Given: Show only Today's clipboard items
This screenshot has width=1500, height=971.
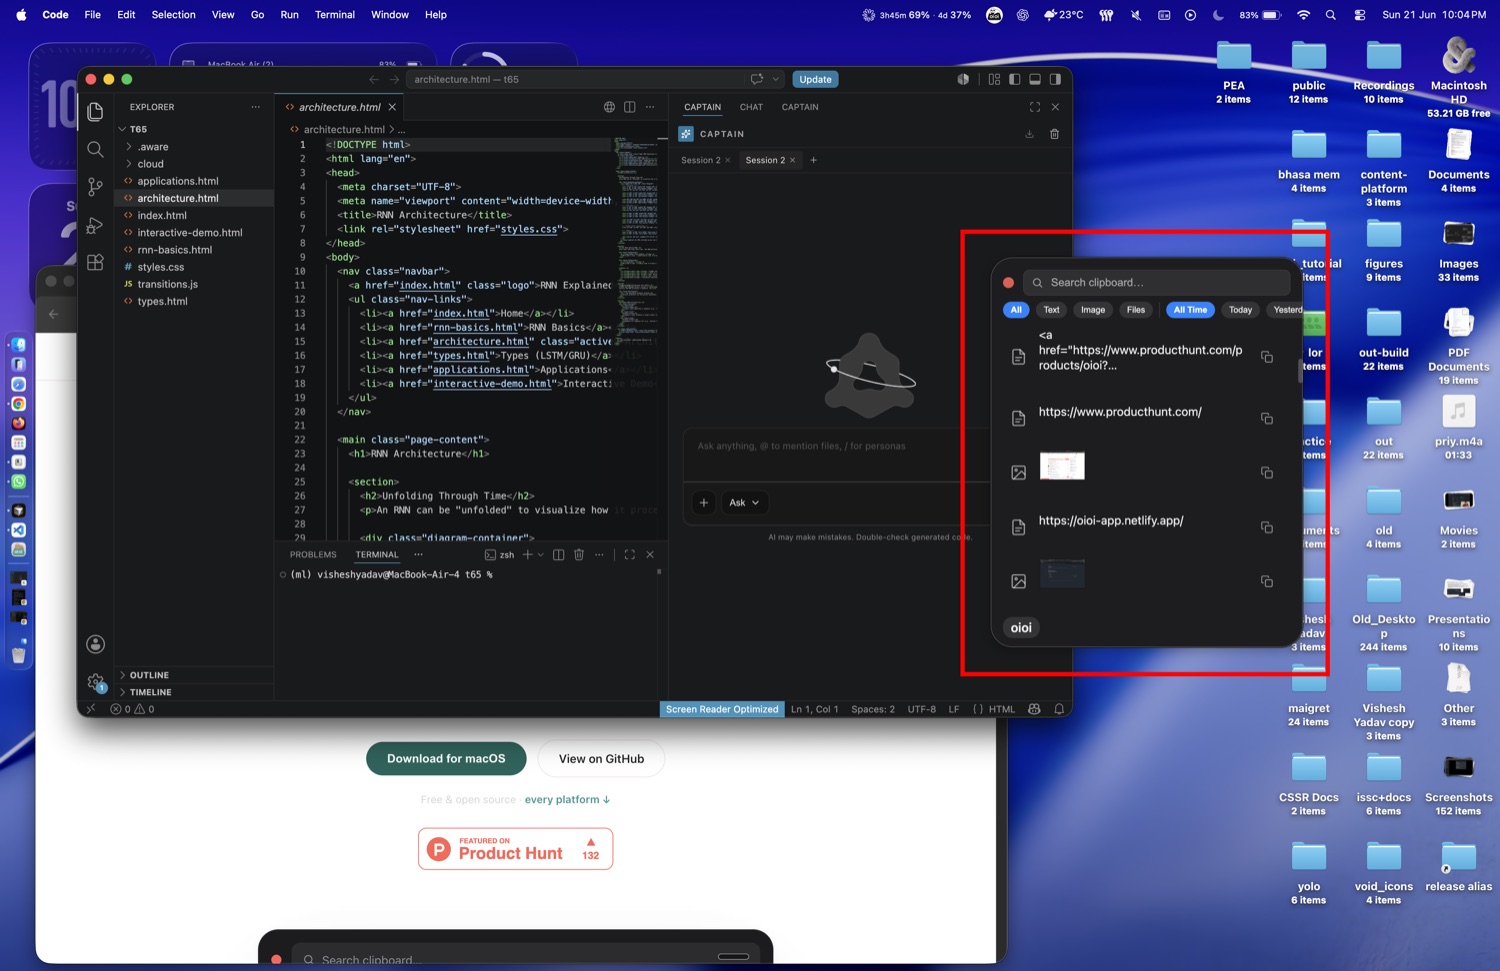Looking at the screenshot, I should click(x=1240, y=310).
